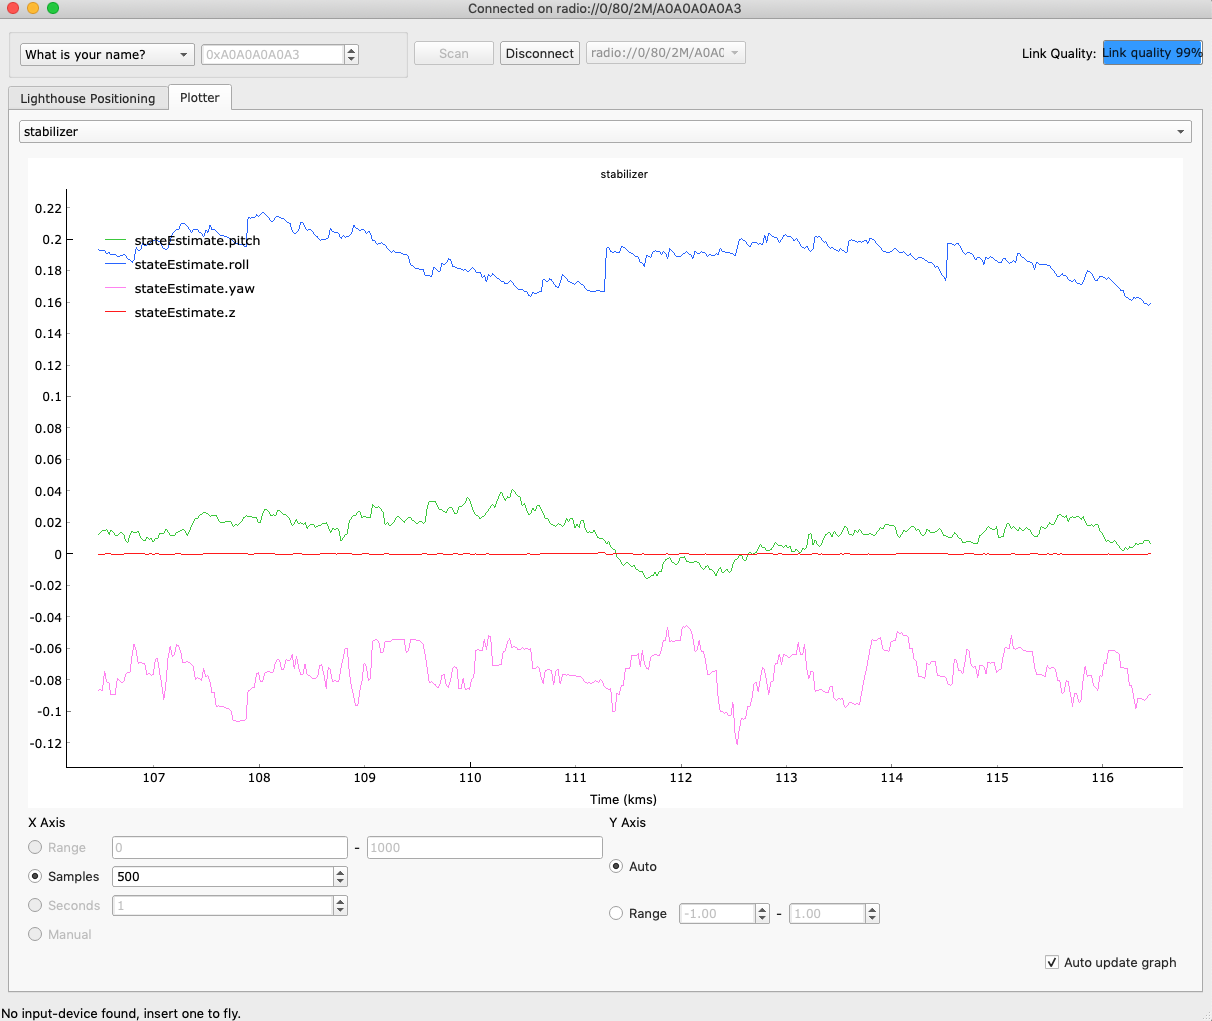Click the Link quality progress bar
This screenshot has height=1021, width=1212.
pos(1152,53)
